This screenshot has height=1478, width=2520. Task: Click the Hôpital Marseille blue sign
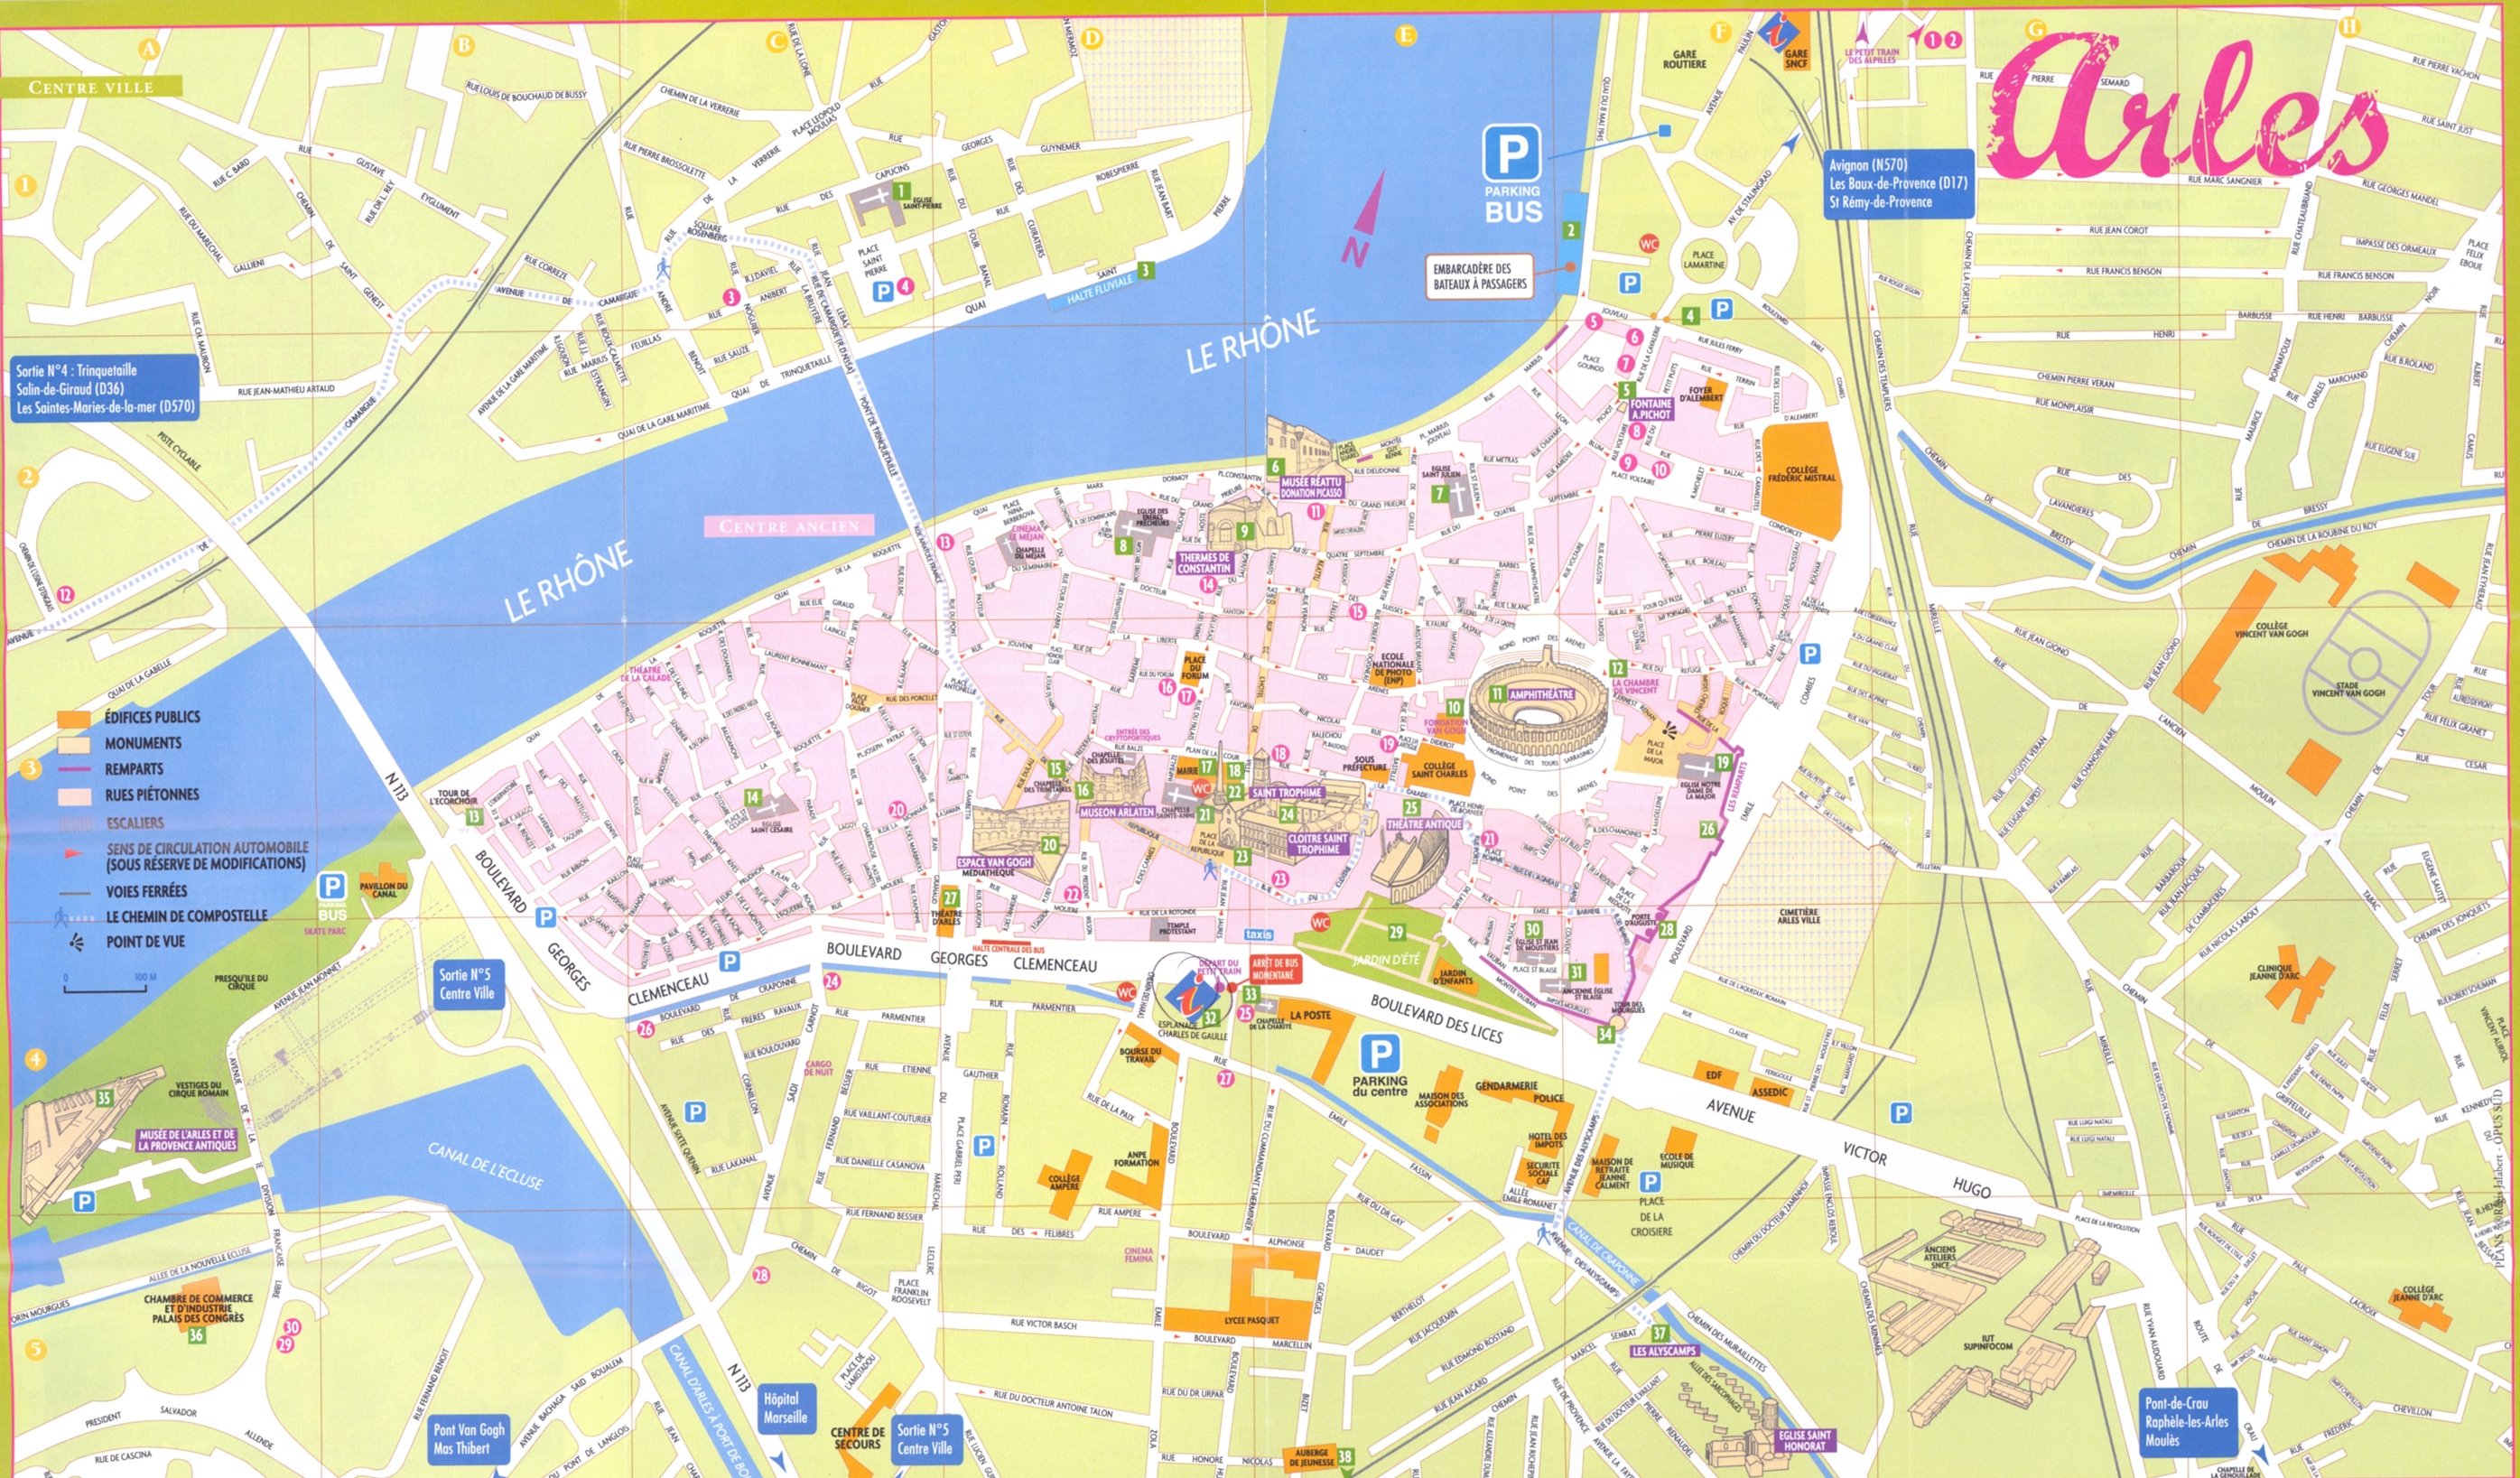click(x=786, y=1408)
